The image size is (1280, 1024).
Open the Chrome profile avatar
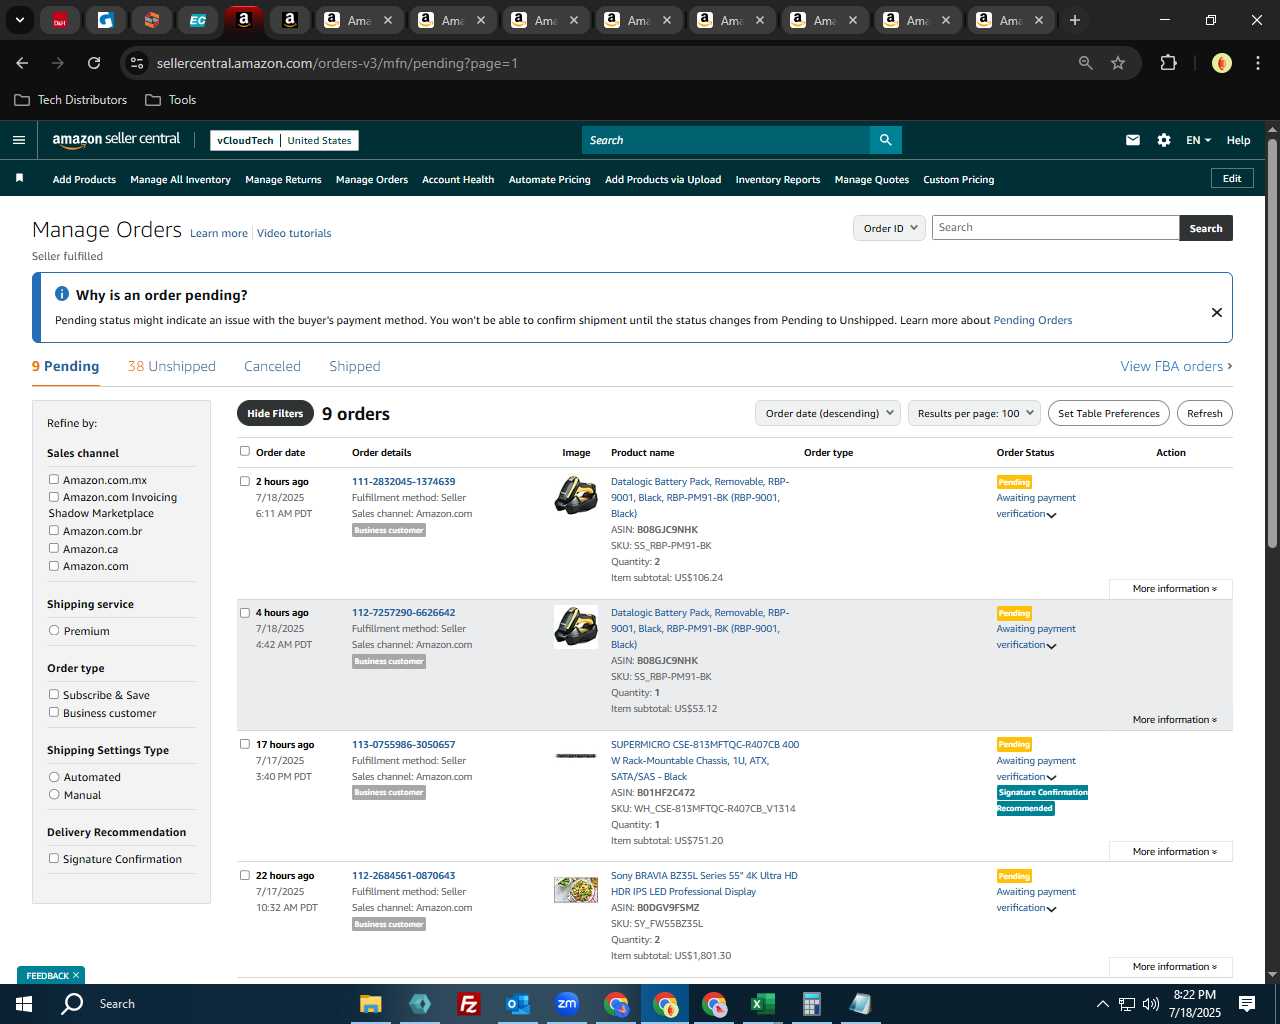[1221, 63]
